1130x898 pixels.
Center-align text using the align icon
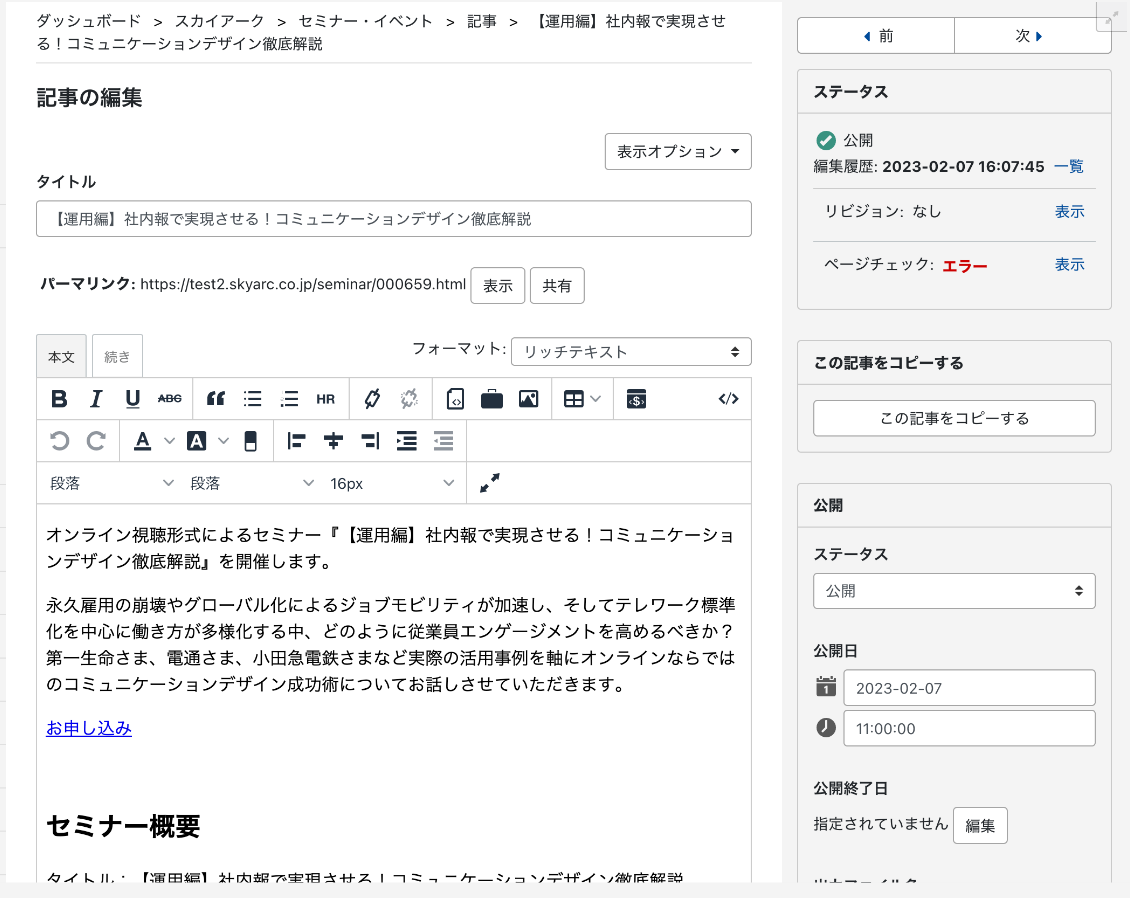pos(333,441)
